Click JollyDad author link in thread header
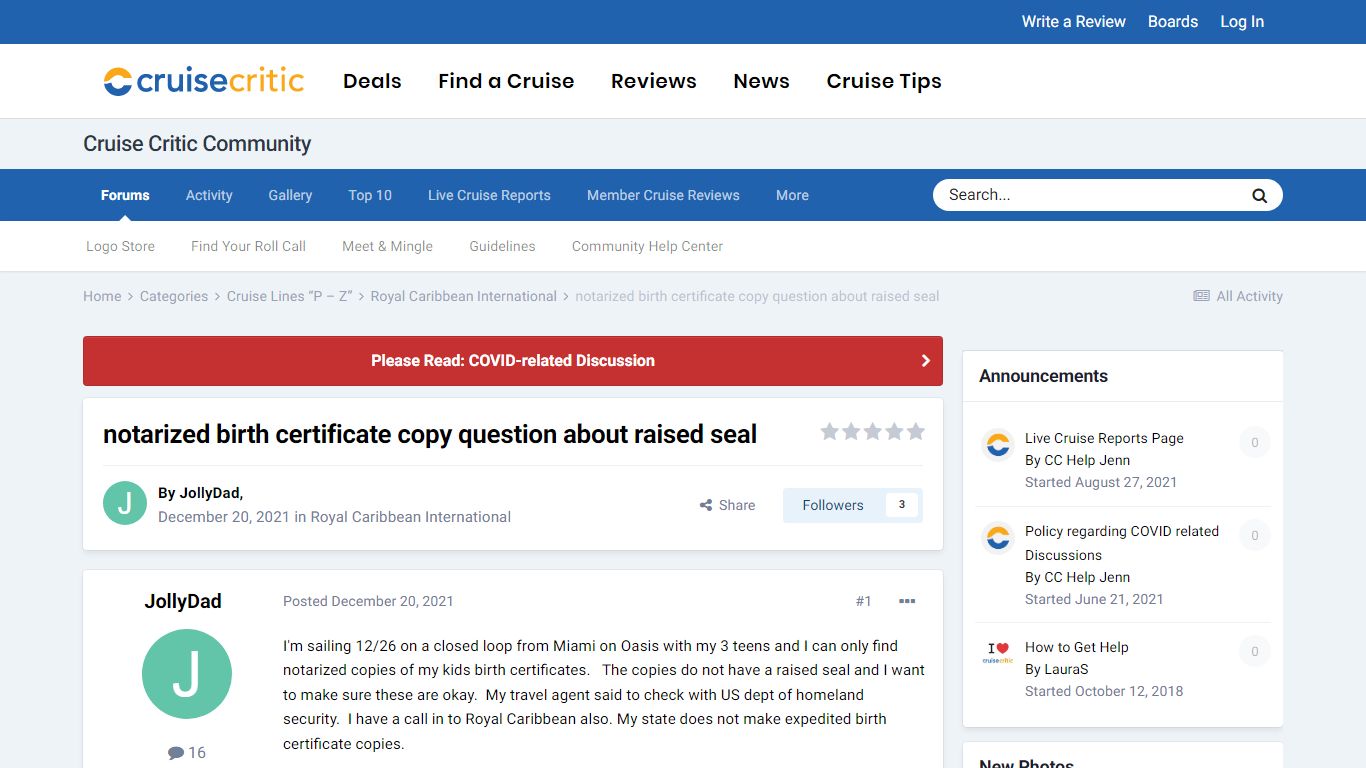 point(209,493)
